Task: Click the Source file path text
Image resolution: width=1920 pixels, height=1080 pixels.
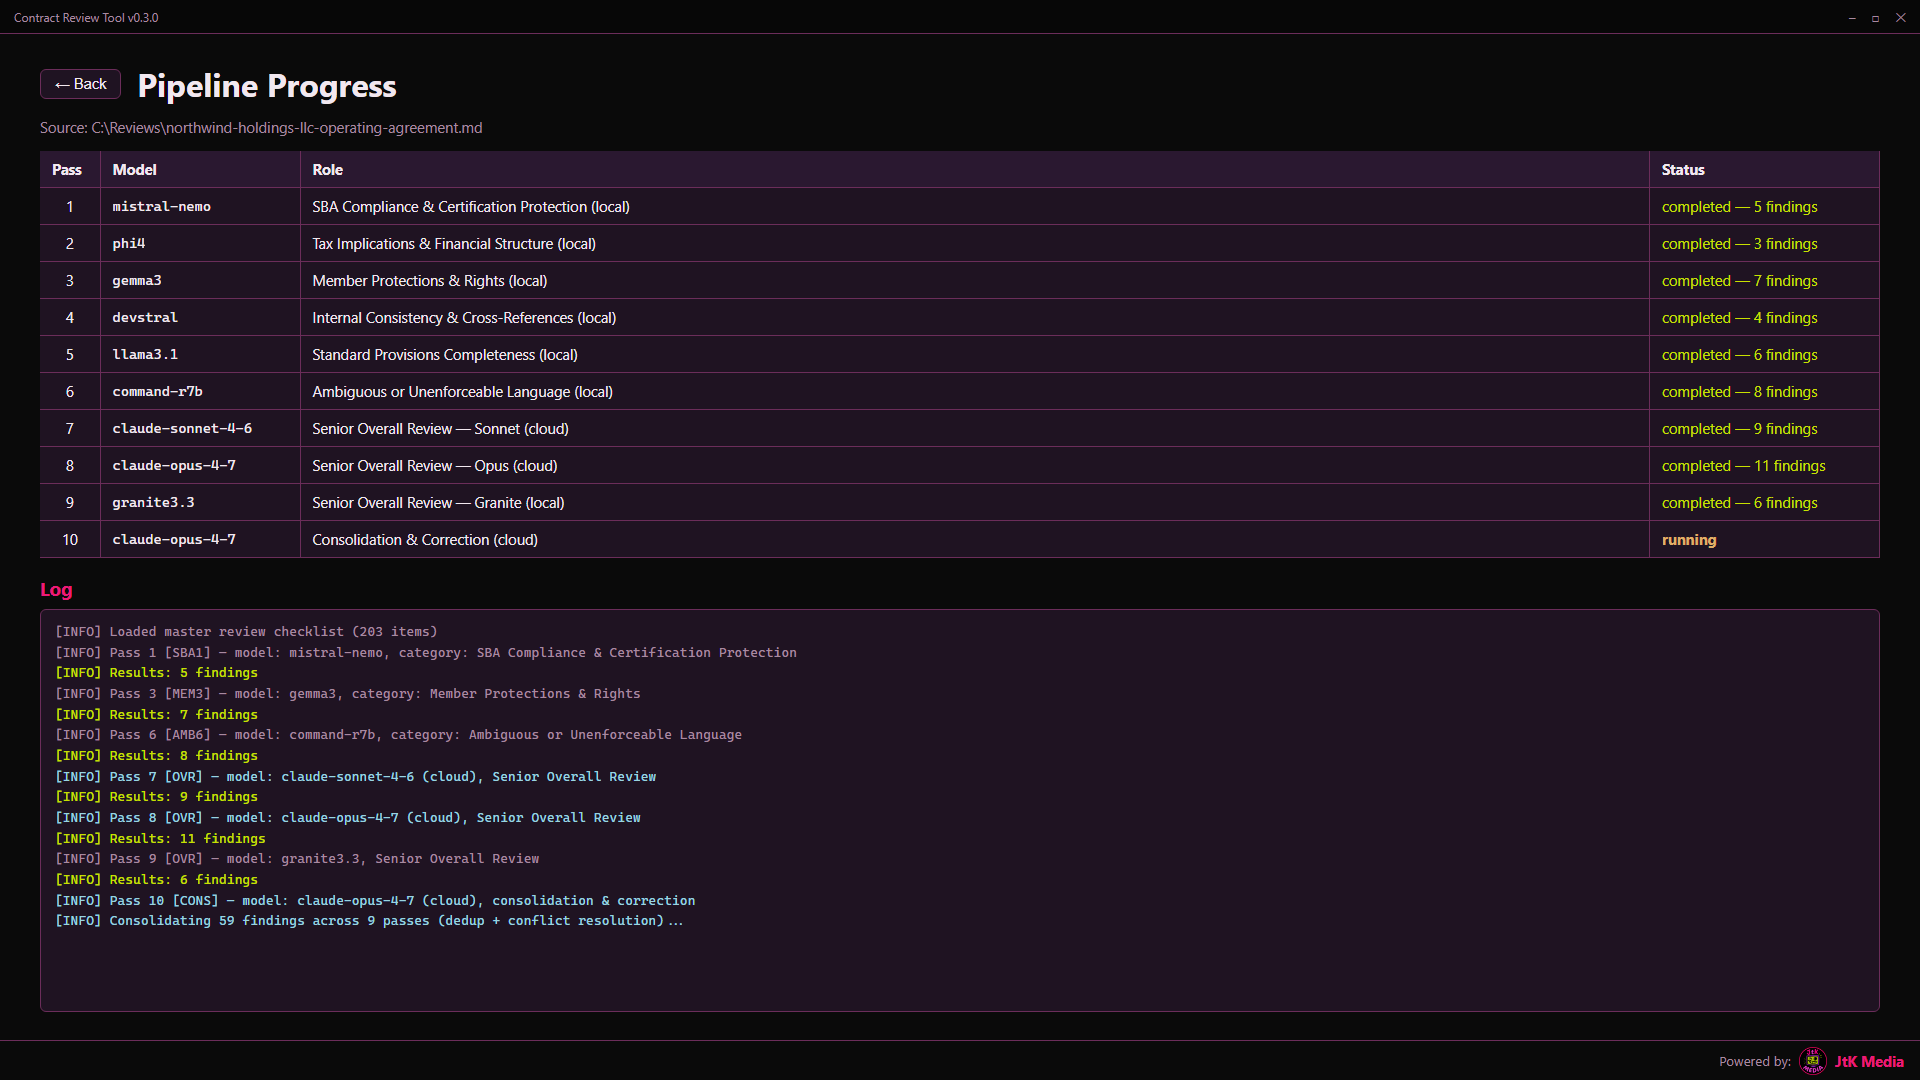Action: click(x=261, y=128)
